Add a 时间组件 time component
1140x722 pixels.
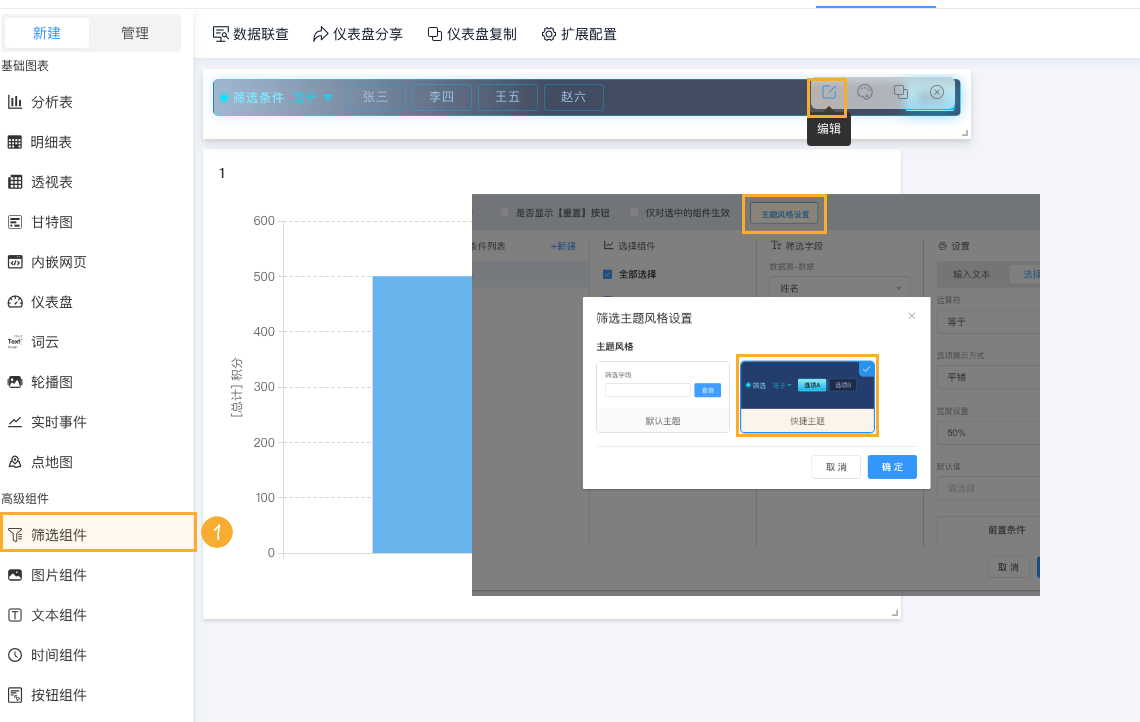[x=47, y=655]
